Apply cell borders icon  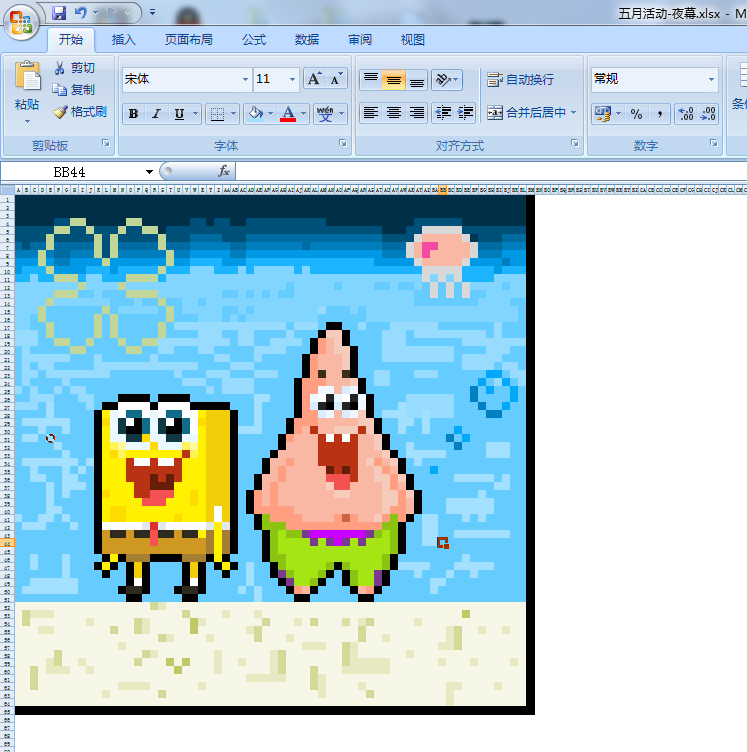pyautogui.click(x=218, y=114)
